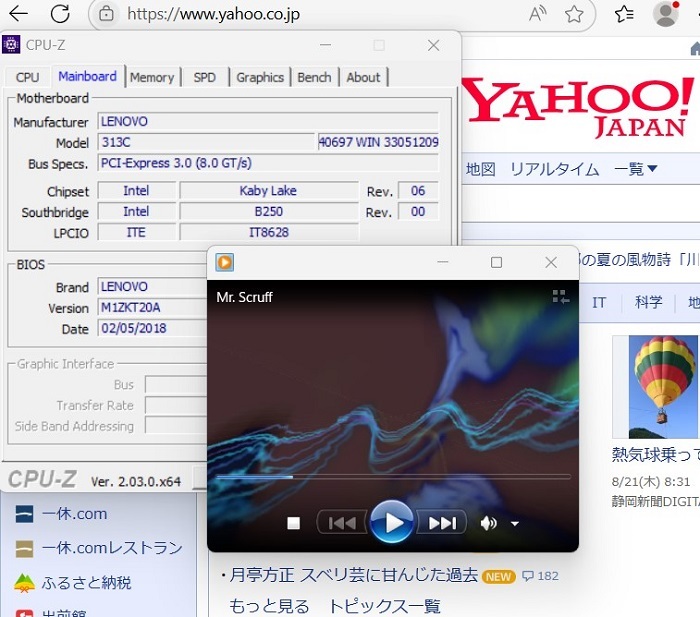
Task: Open the Memory tab in CPU-Z
Action: click(152, 77)
